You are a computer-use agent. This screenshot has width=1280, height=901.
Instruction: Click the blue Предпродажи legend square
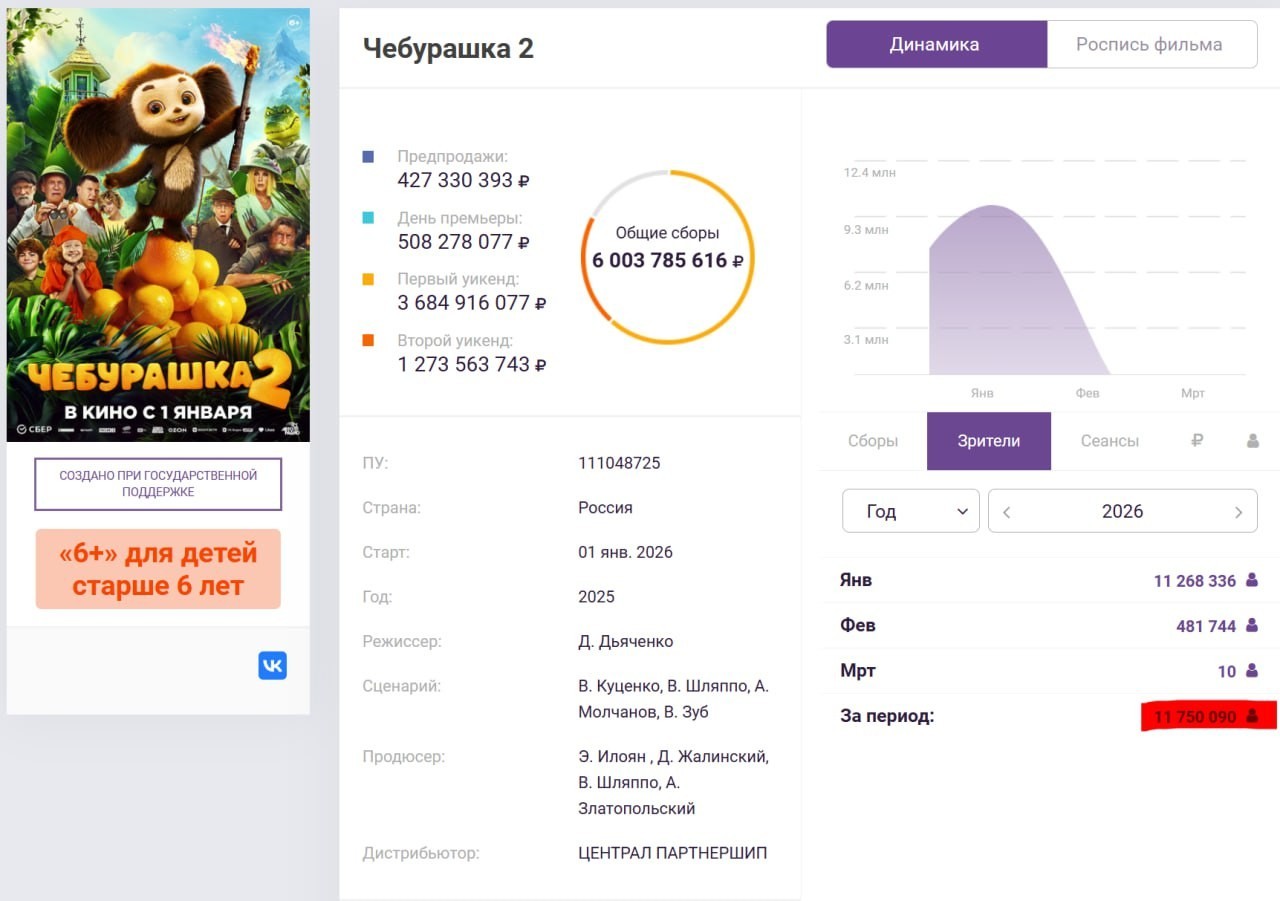point(368,157)
